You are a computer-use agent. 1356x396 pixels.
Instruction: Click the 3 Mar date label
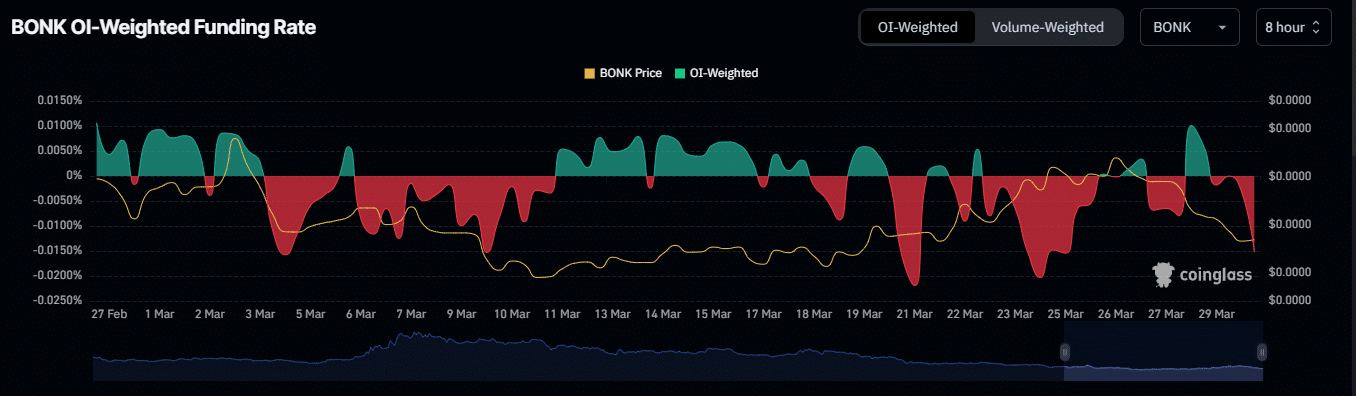click(x=259, y=314)
